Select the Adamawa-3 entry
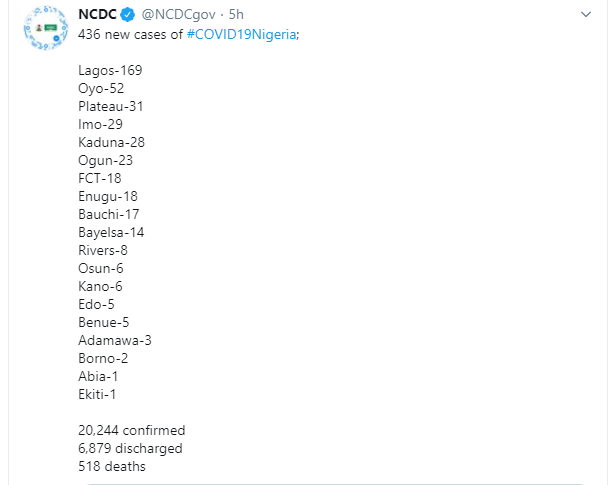Screen dimensions: 609x485 click(115, 340)
